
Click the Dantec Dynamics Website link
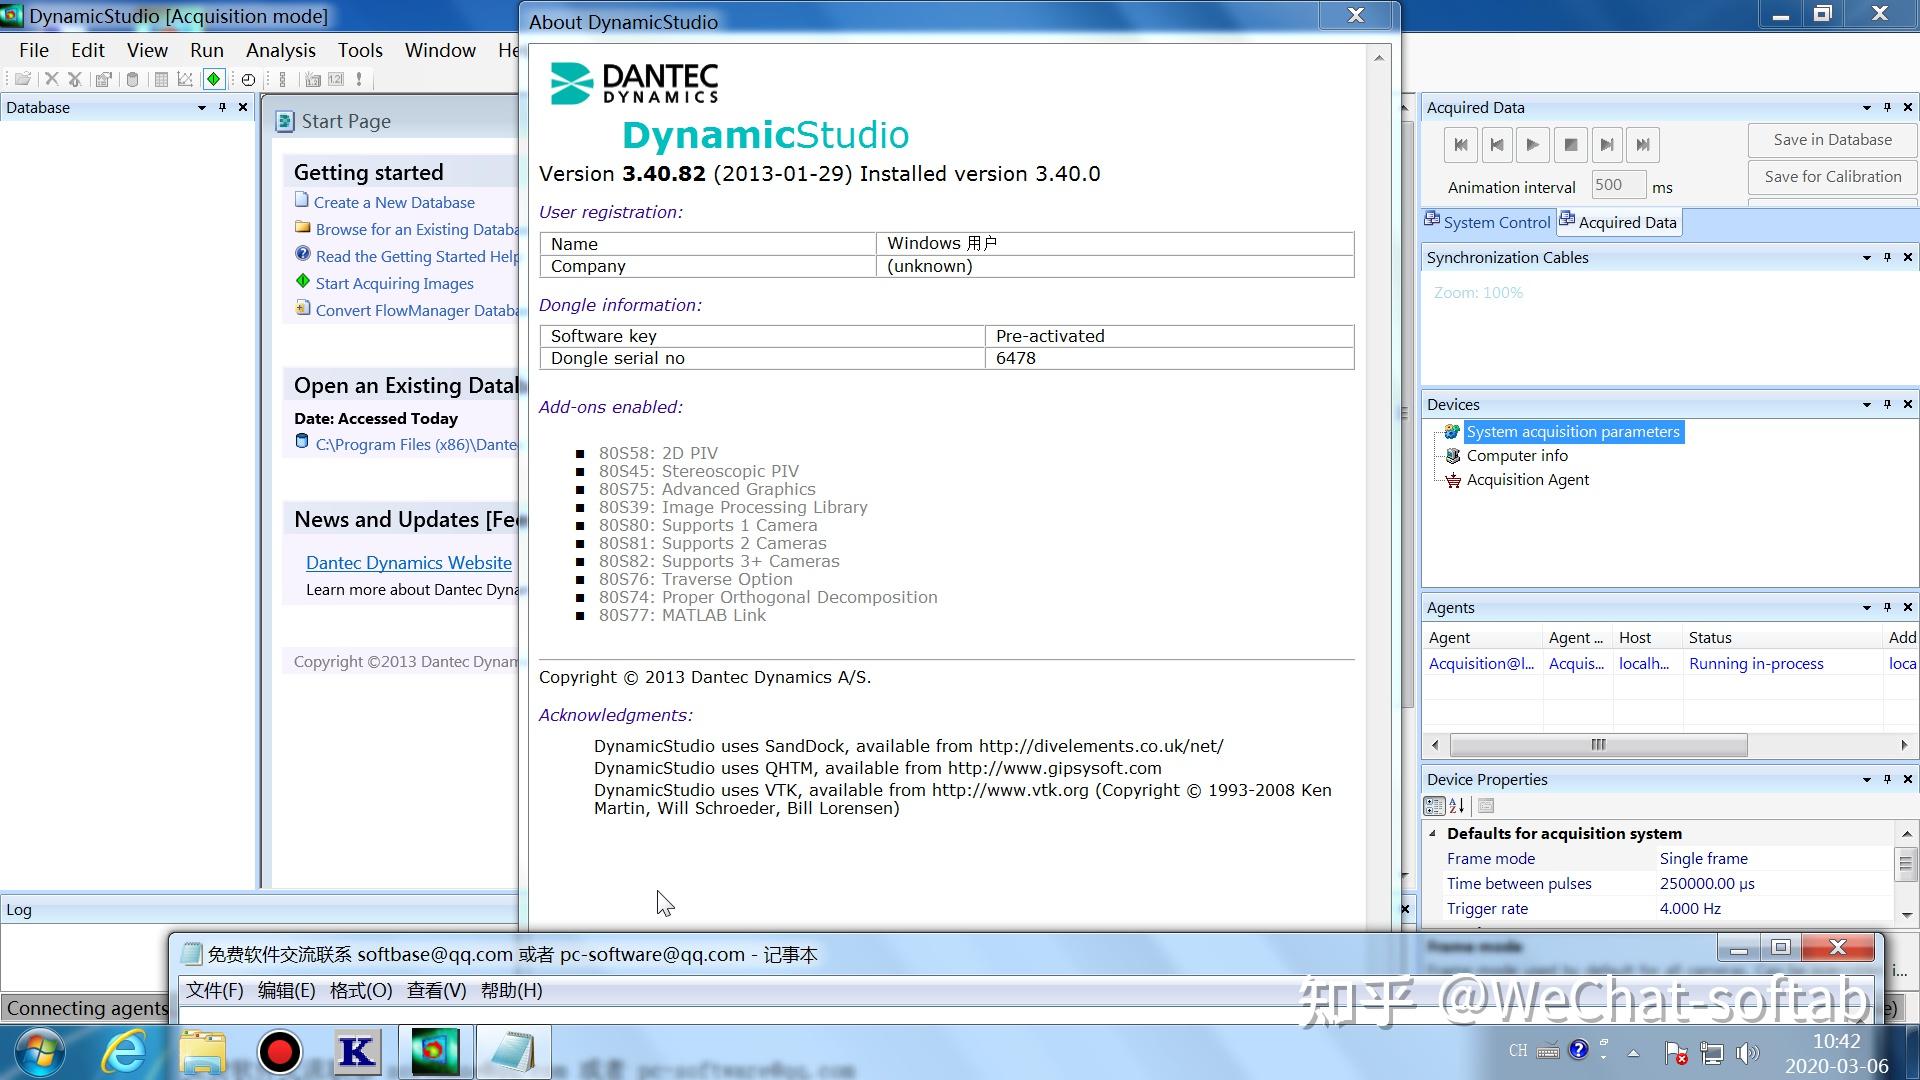tap(408, 563)
